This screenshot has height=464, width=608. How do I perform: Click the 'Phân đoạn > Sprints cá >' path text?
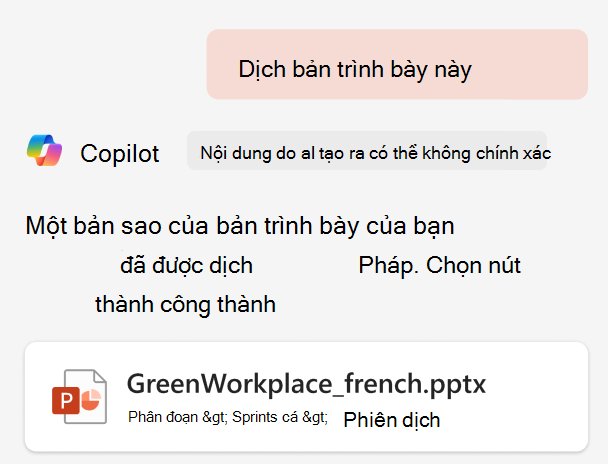point(228,417)
